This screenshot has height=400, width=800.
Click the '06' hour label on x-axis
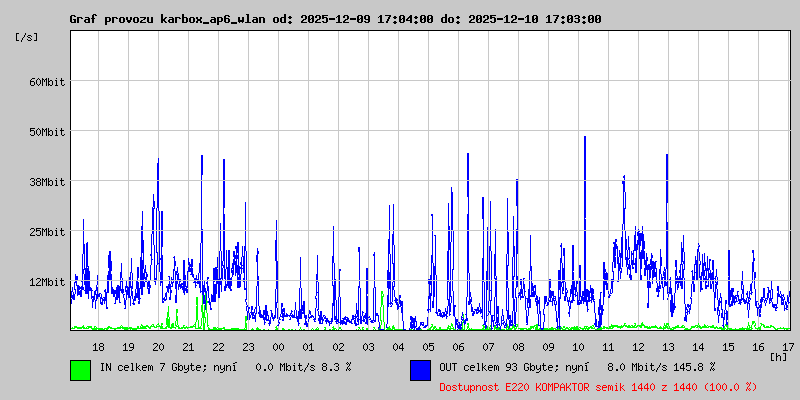[458, 347]
